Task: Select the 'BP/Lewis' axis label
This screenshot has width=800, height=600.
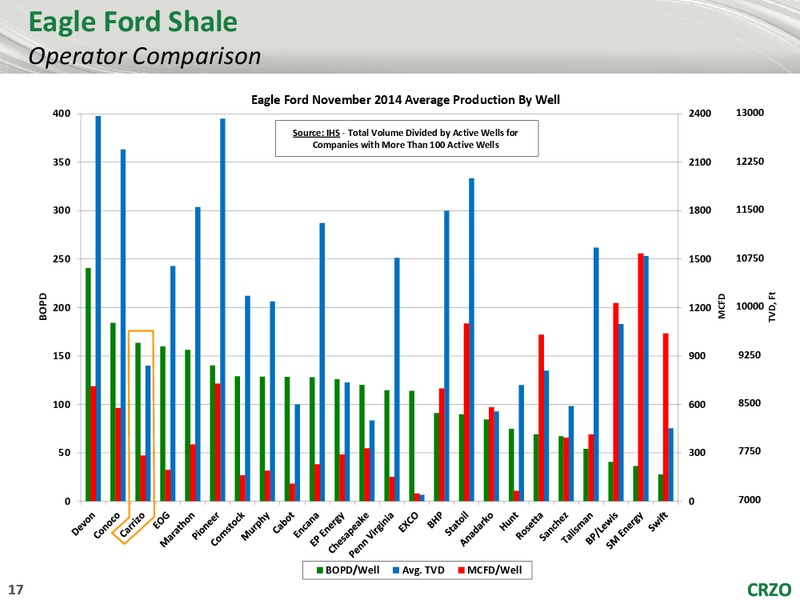Action: pyautogui.click(x=603, y=528)
